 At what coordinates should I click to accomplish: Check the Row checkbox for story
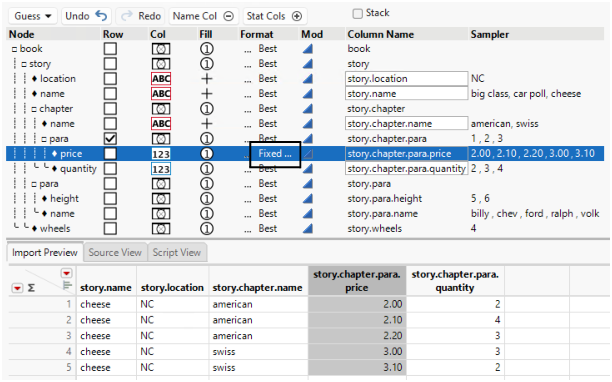click(x=110, y=64)
